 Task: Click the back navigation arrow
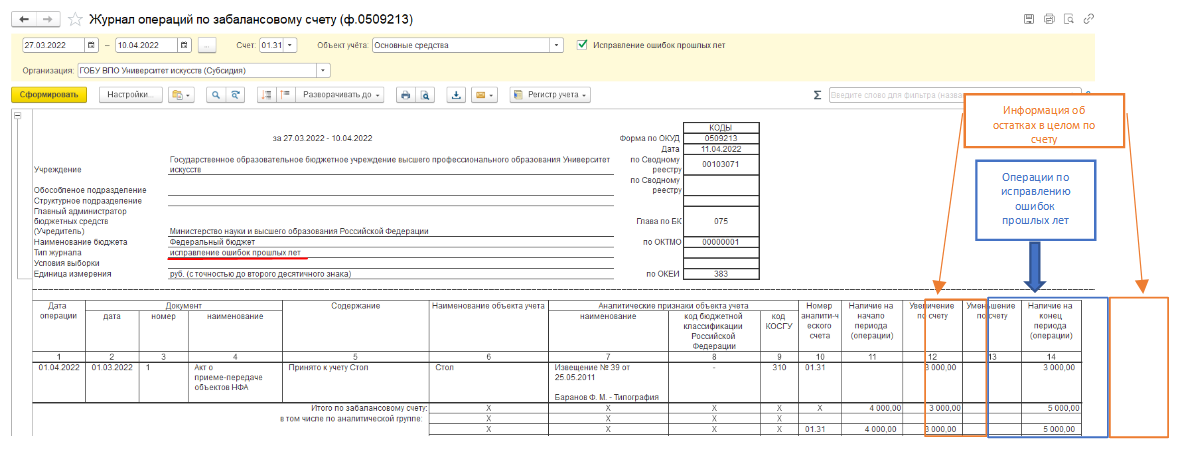[x=24, y=20]
